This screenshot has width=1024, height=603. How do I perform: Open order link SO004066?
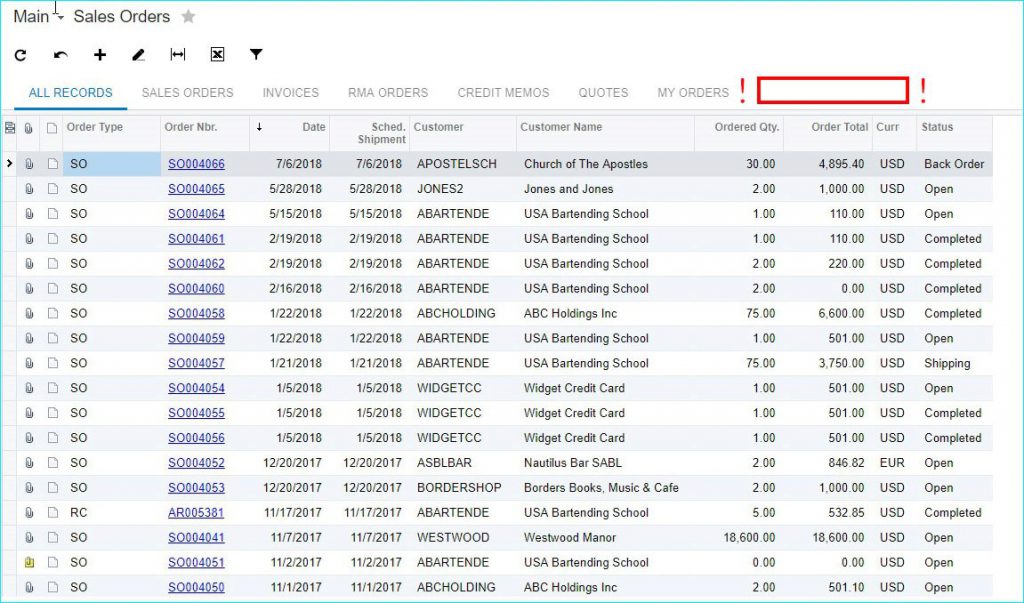pyautogui.click(x=197, y=164)
